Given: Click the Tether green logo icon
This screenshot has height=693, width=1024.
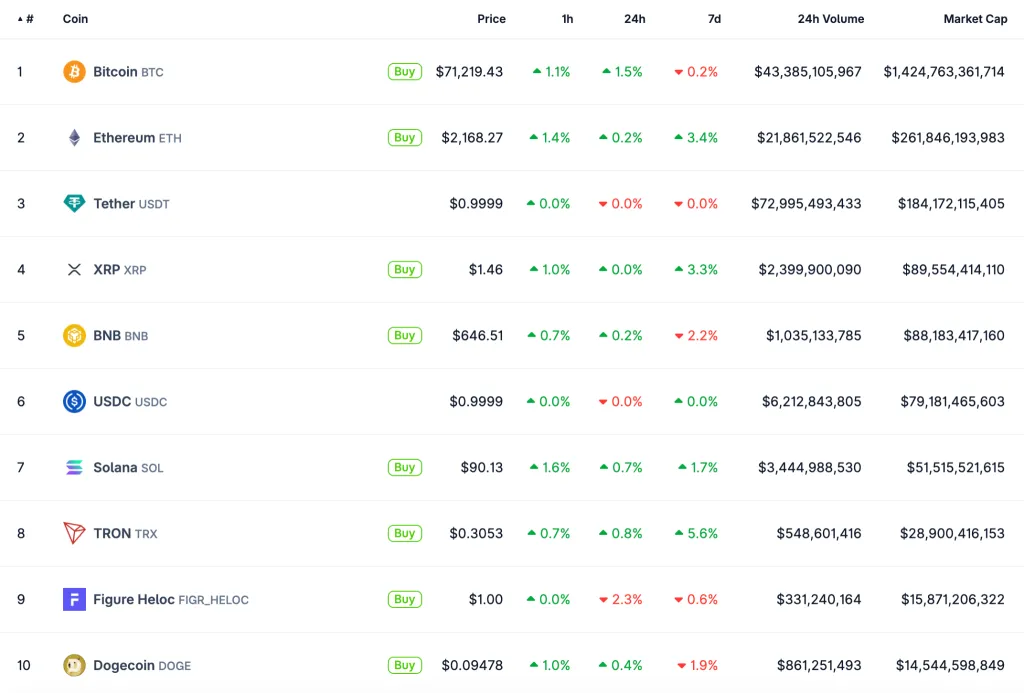Looking at the screenshot, I should coord(74,204).
